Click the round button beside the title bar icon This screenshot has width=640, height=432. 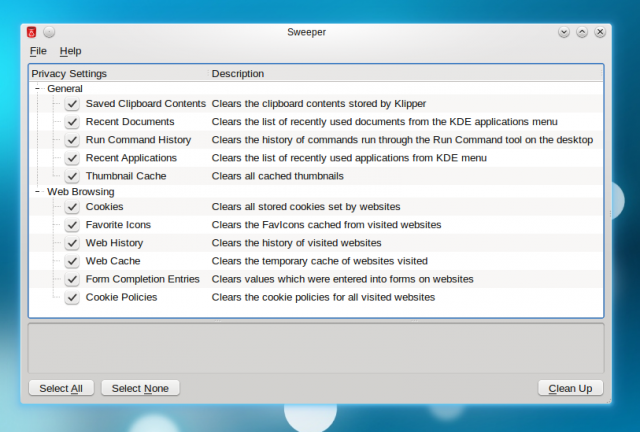point(49,32)
